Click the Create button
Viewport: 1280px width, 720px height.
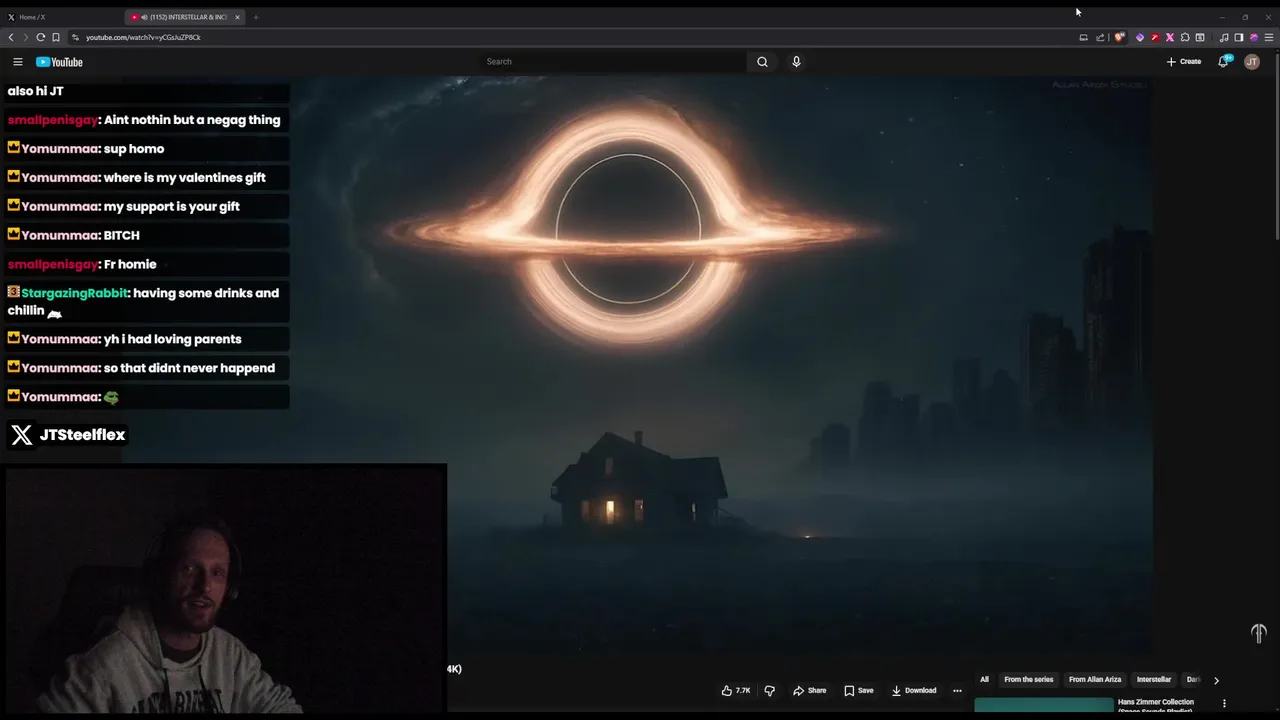(1184, 62)
